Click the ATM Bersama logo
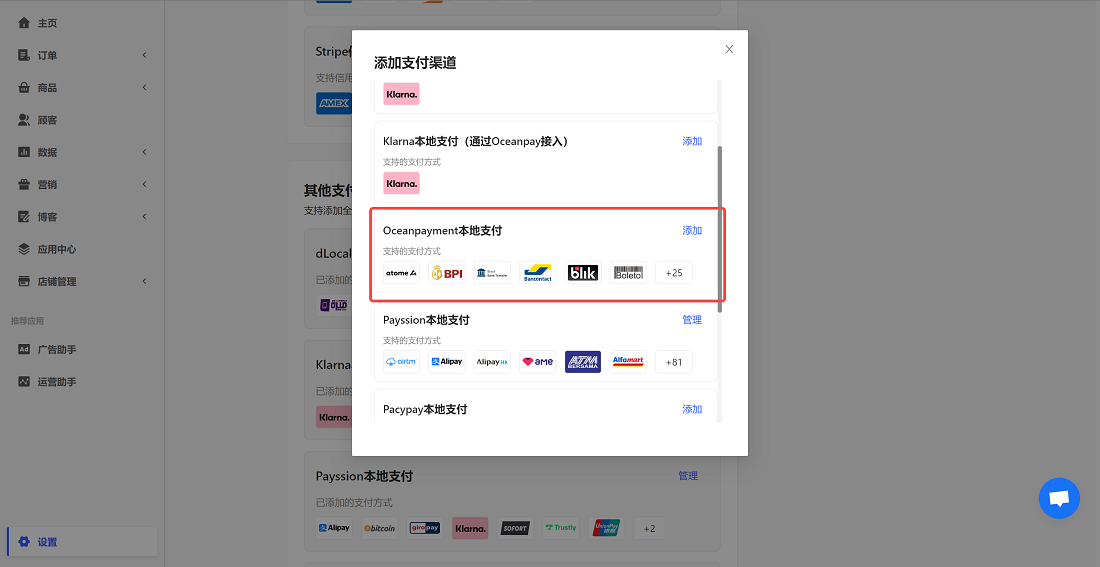The width and height of the screenshot is (1100, 567). (x=583, y=362)
